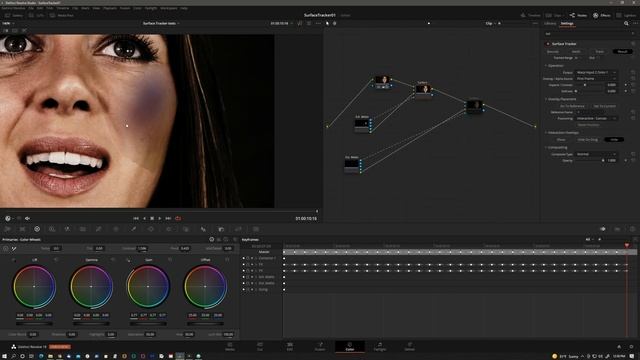Select the Result mode button
This screenshot has height=360, width=640.
(622, 51)
